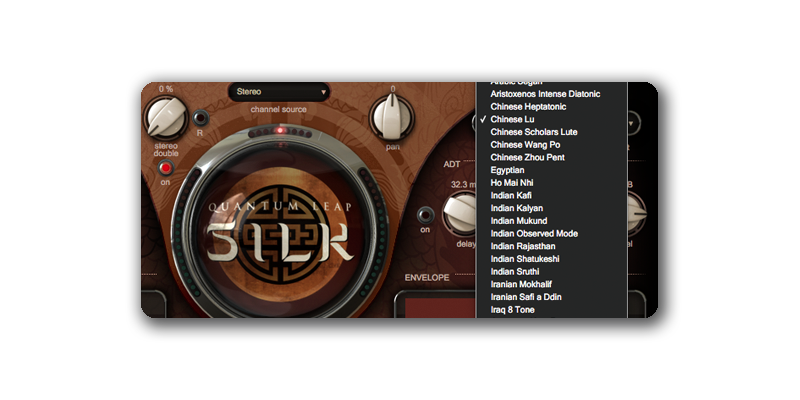Pick Chinese Scholars Lute scale
The image size is (800, 400).
(533, 132)
